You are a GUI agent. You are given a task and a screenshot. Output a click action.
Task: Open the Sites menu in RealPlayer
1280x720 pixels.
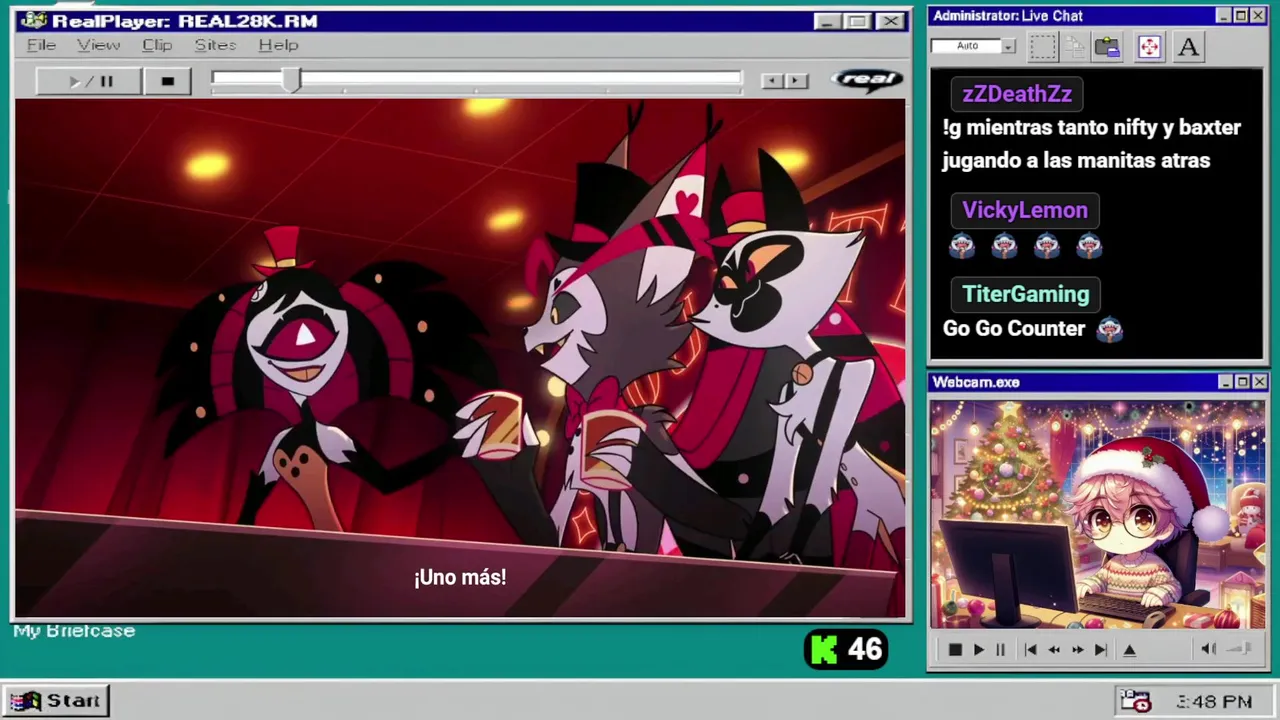[215, 45]
